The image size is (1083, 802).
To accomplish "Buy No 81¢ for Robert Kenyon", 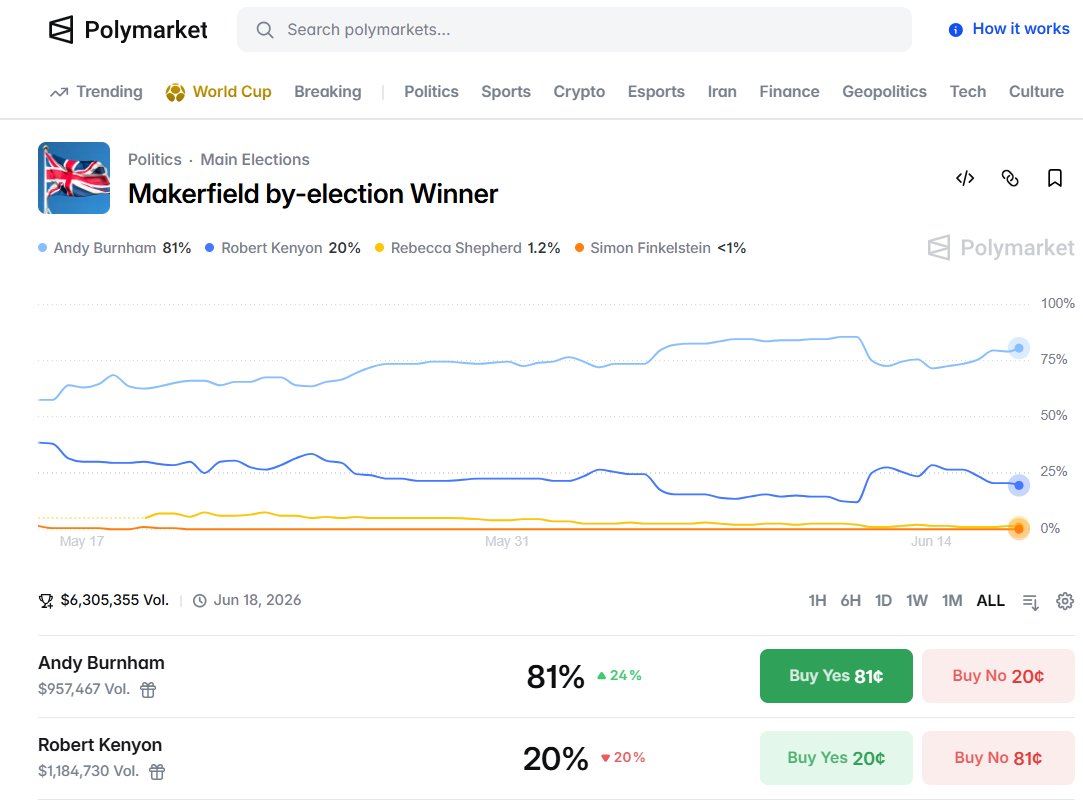I will (998, 758).
